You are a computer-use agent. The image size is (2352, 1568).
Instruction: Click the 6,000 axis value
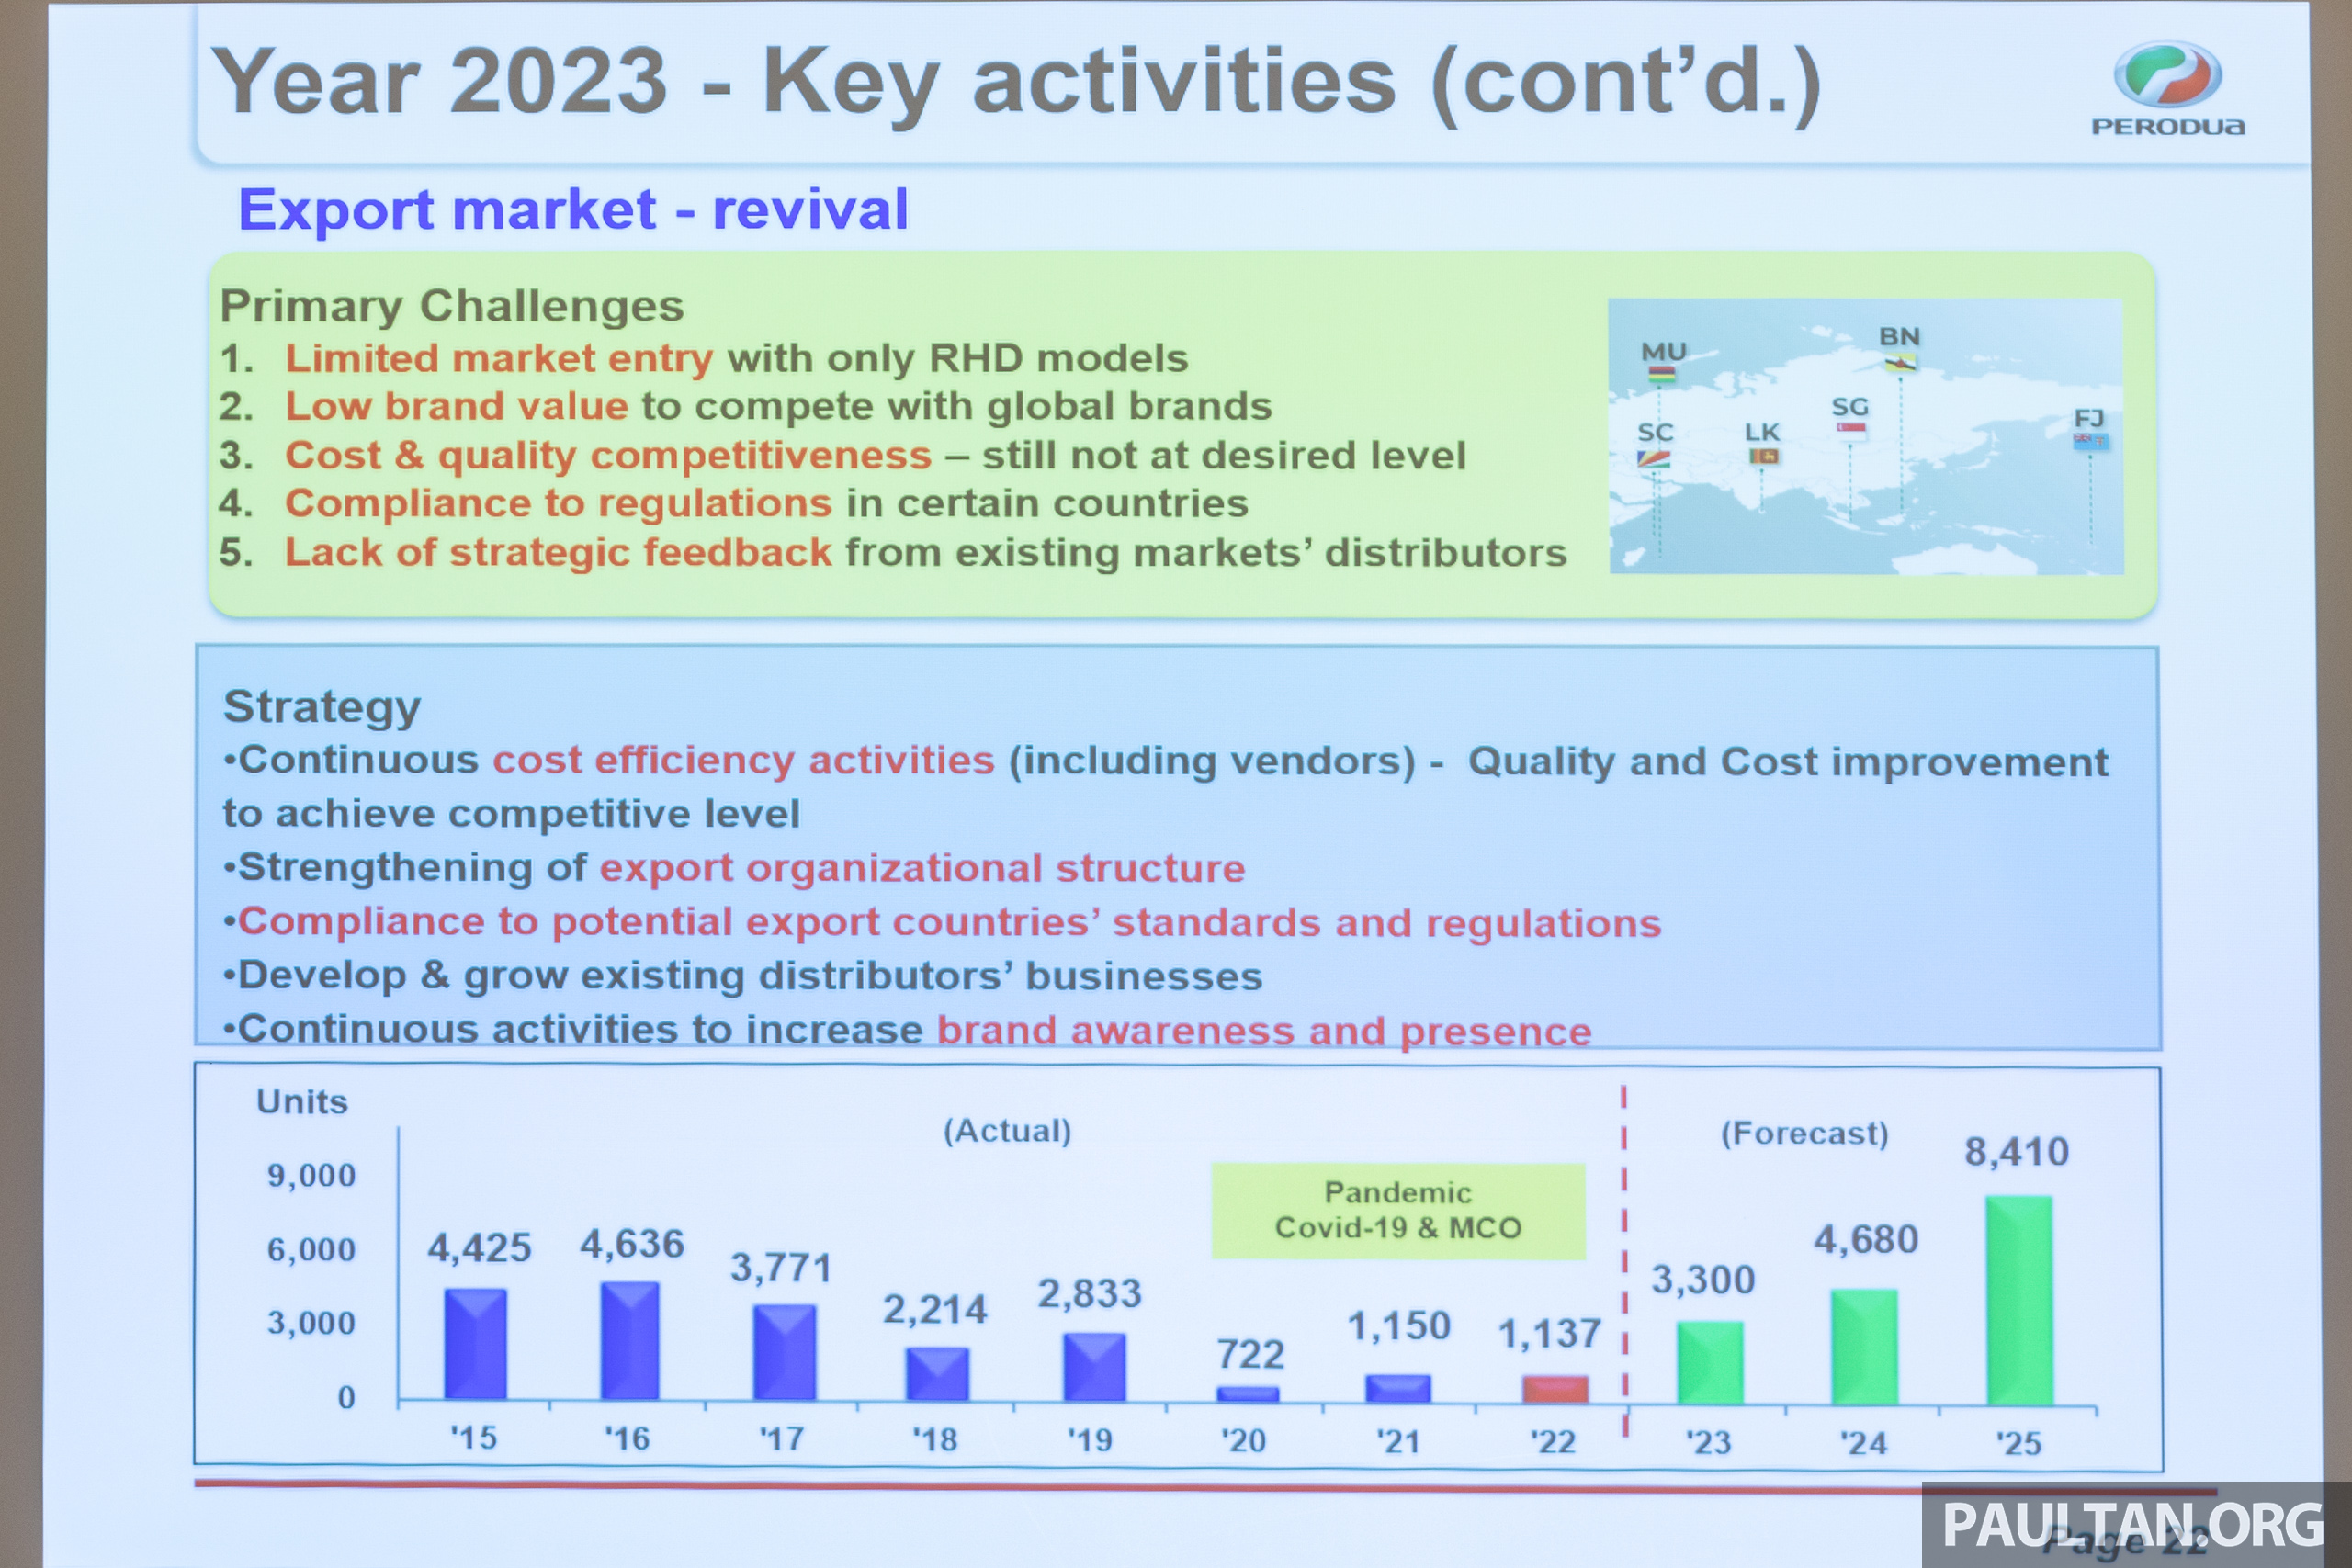click(311, 1249)
